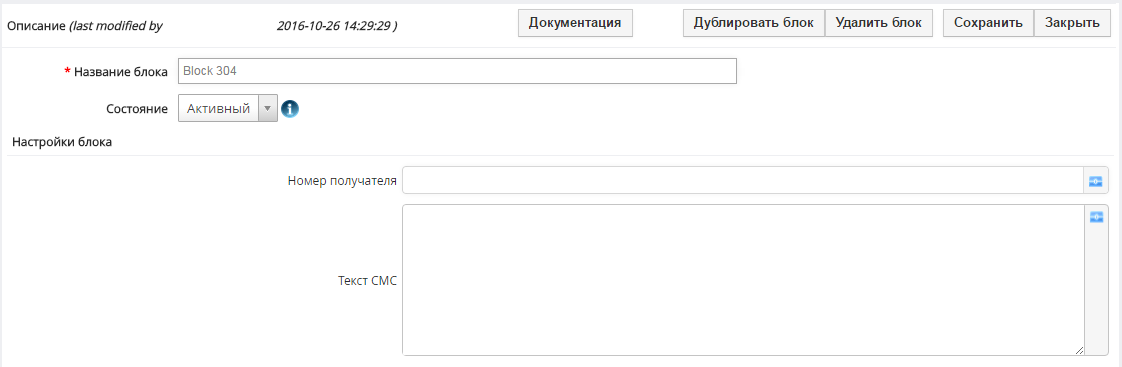The width and height of the screenshot is (1122, 367).
Task: Close the editor with the Закрыть button
Action: tap(1072, 23)
